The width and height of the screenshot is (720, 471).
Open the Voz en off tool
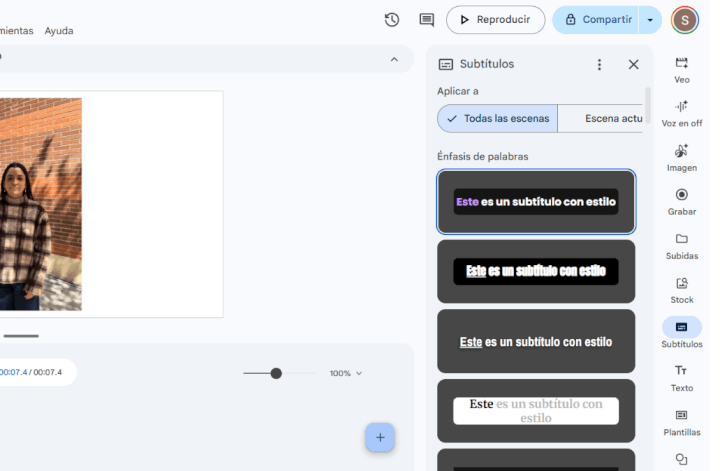pos(682,114)
